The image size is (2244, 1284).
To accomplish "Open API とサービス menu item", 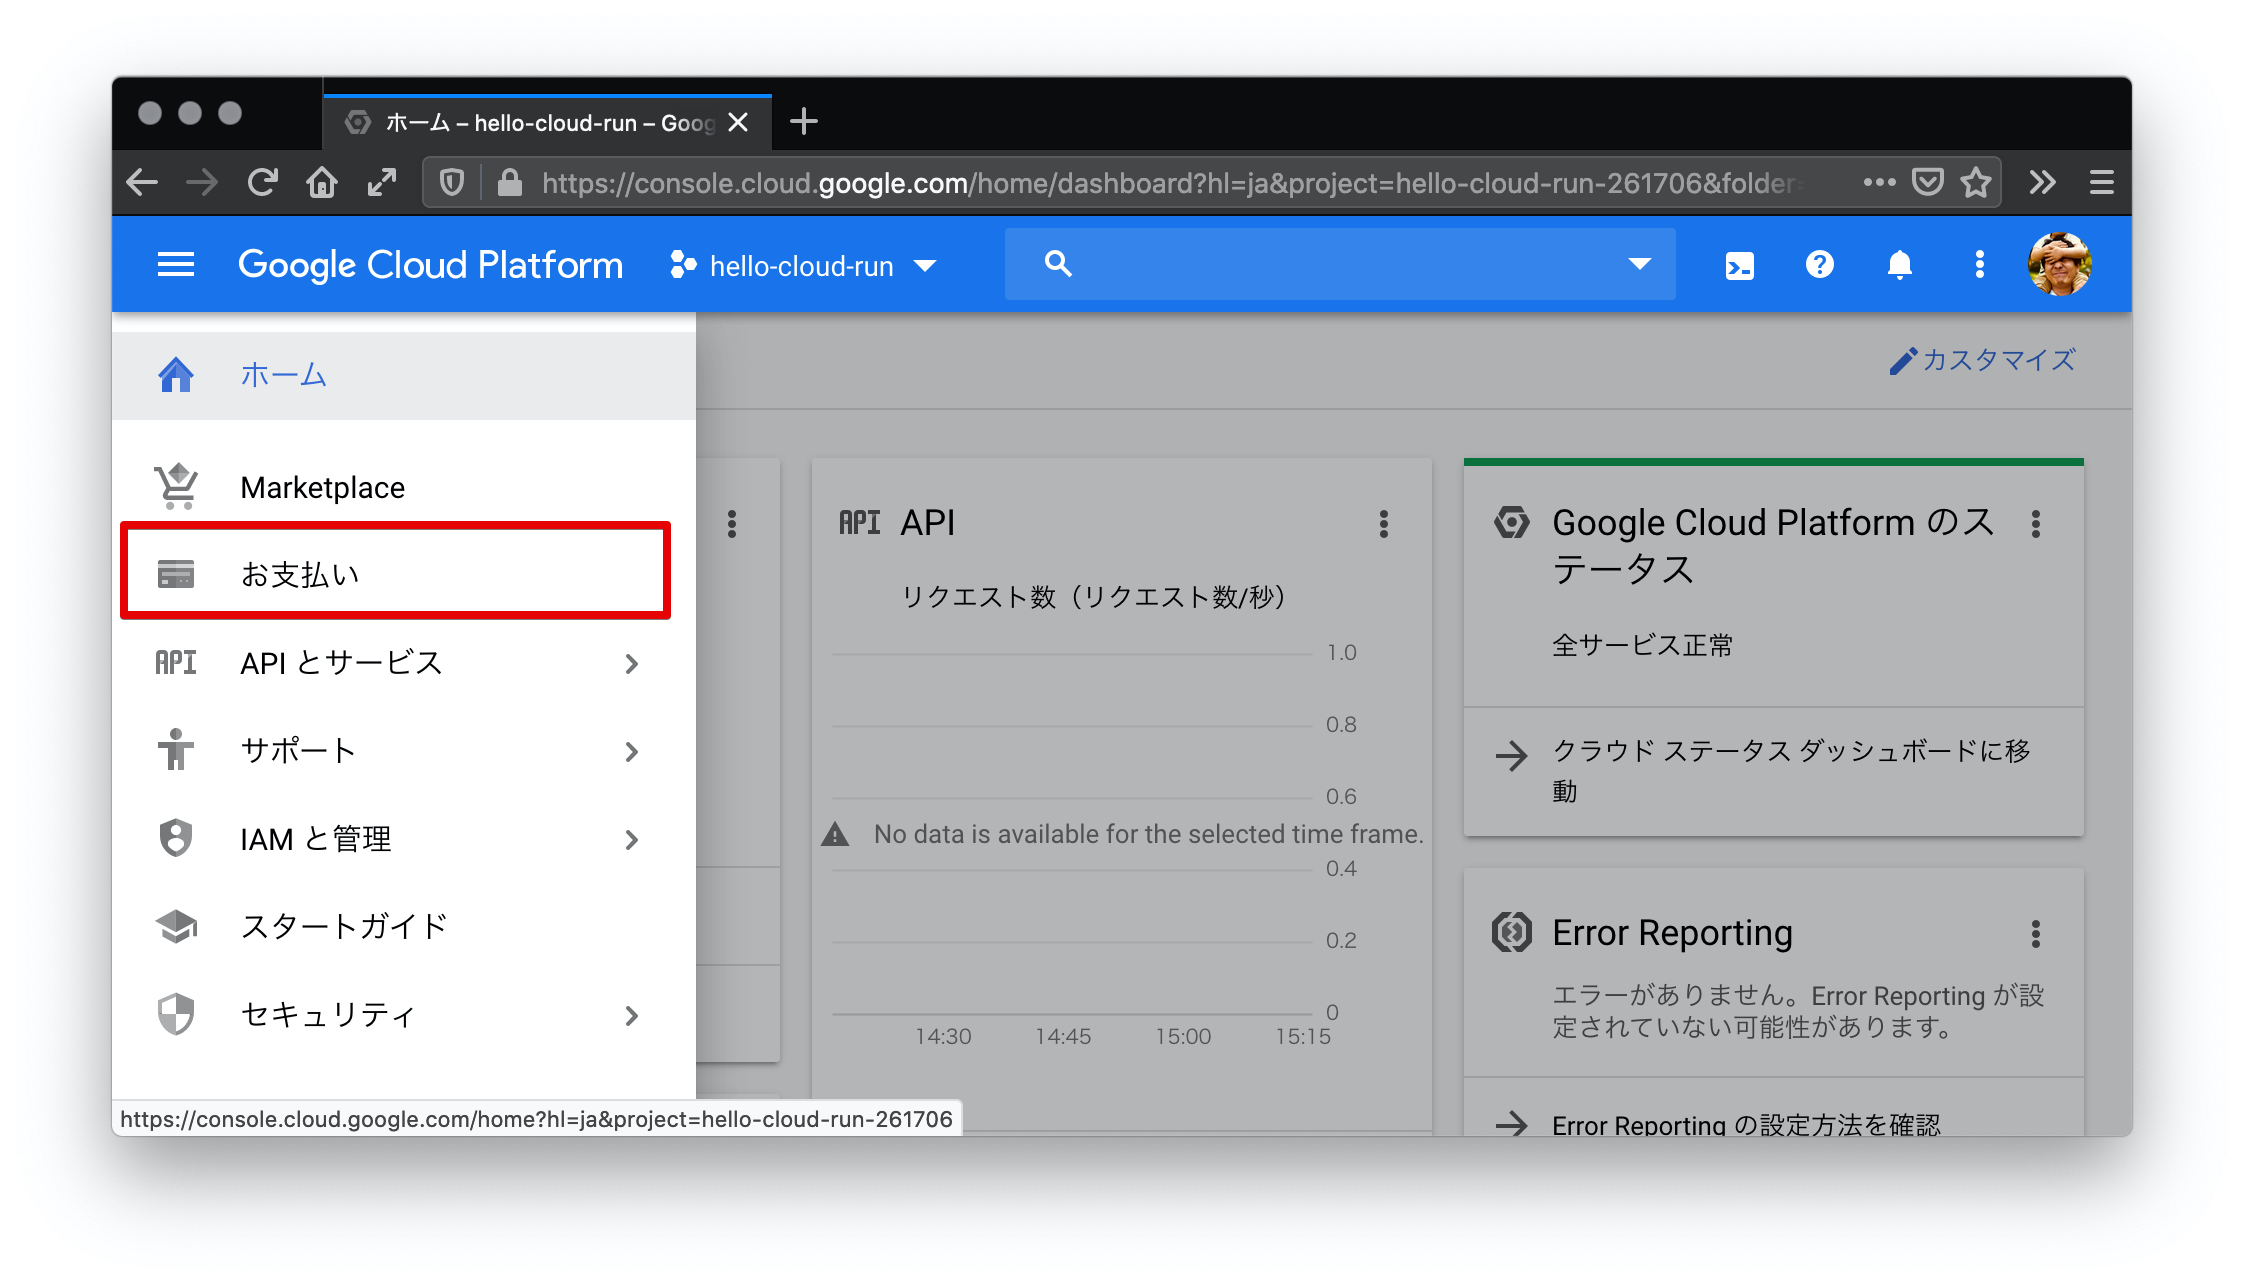I will coord(404,663).
